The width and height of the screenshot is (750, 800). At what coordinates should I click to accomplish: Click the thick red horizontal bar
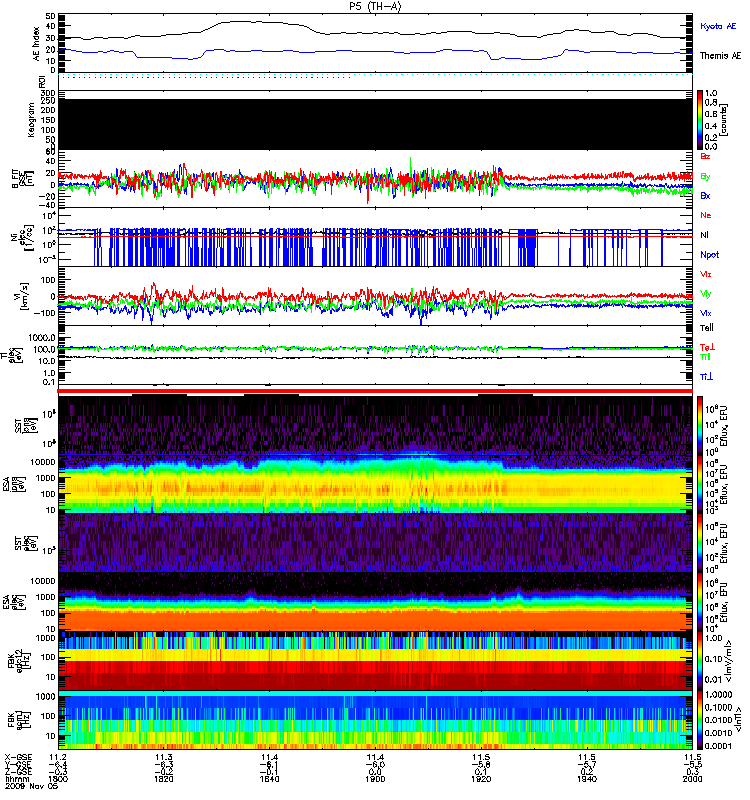[375, 391]
